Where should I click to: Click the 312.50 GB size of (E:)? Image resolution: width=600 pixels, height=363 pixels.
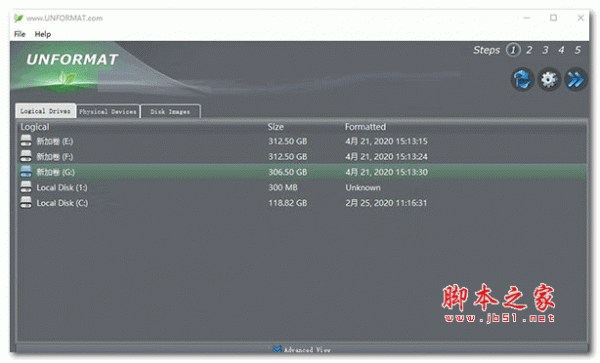pyautogui.click(x=288, y=141)
